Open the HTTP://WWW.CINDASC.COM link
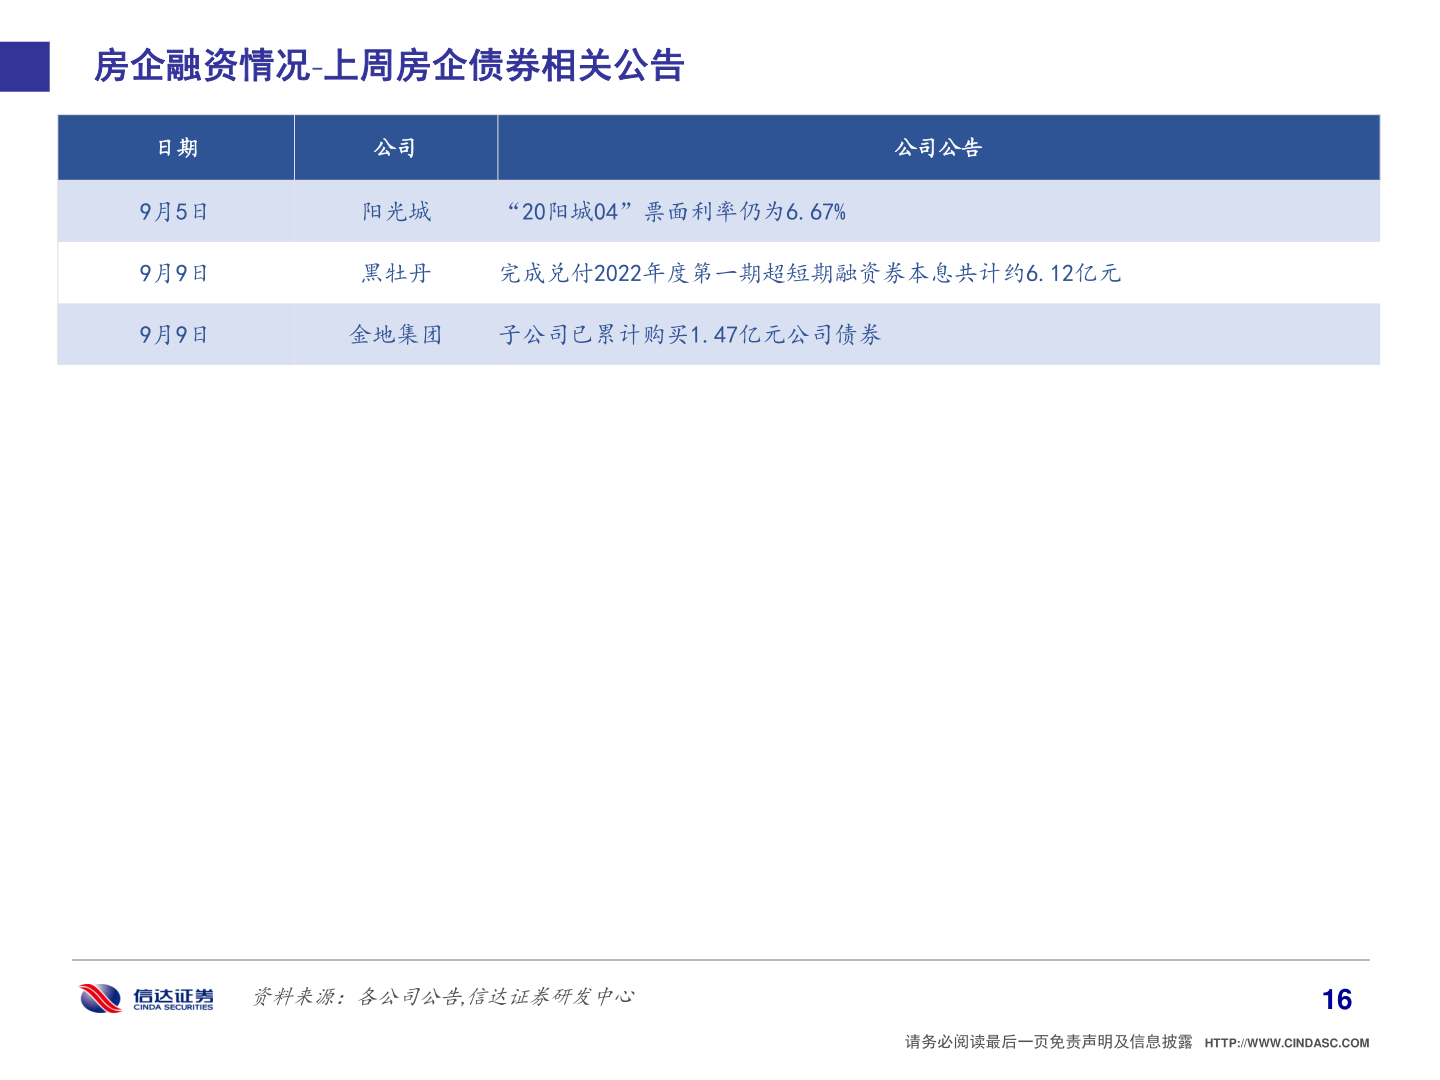Image resolution: width=1440 pixels, height=1080 pixels. (x=1283, y=1041)
